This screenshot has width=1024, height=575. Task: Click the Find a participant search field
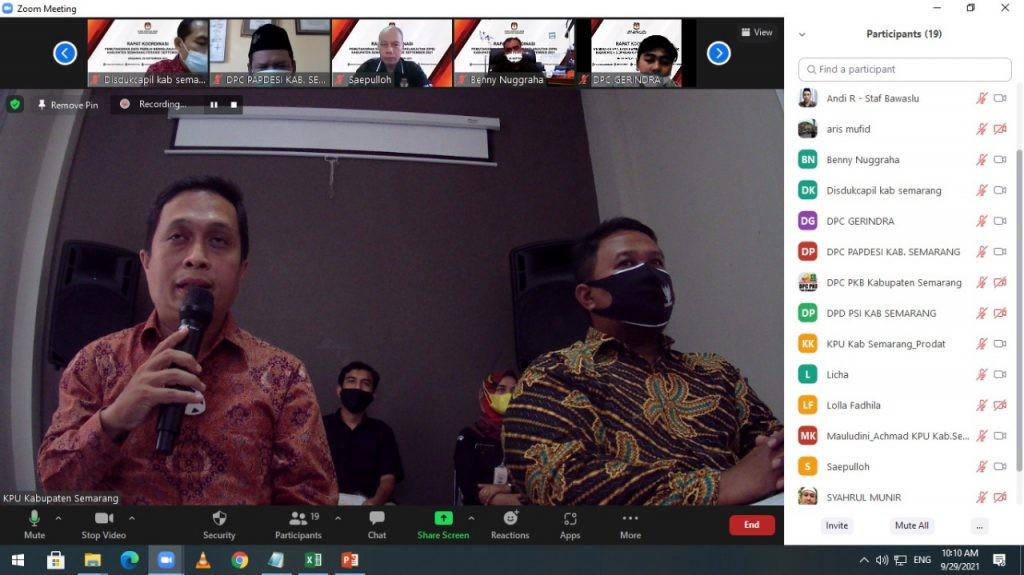click(x=904, y=70)
